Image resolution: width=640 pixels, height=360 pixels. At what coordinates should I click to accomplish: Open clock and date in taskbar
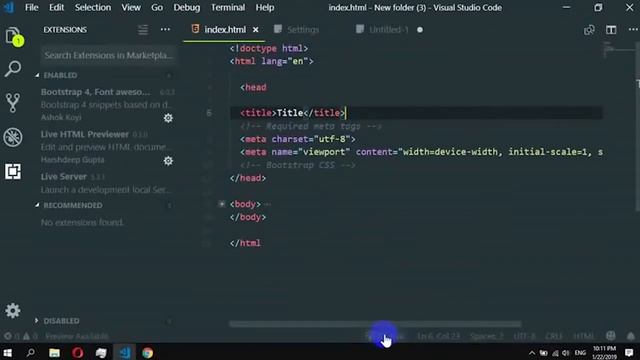(x=604, y=353)
